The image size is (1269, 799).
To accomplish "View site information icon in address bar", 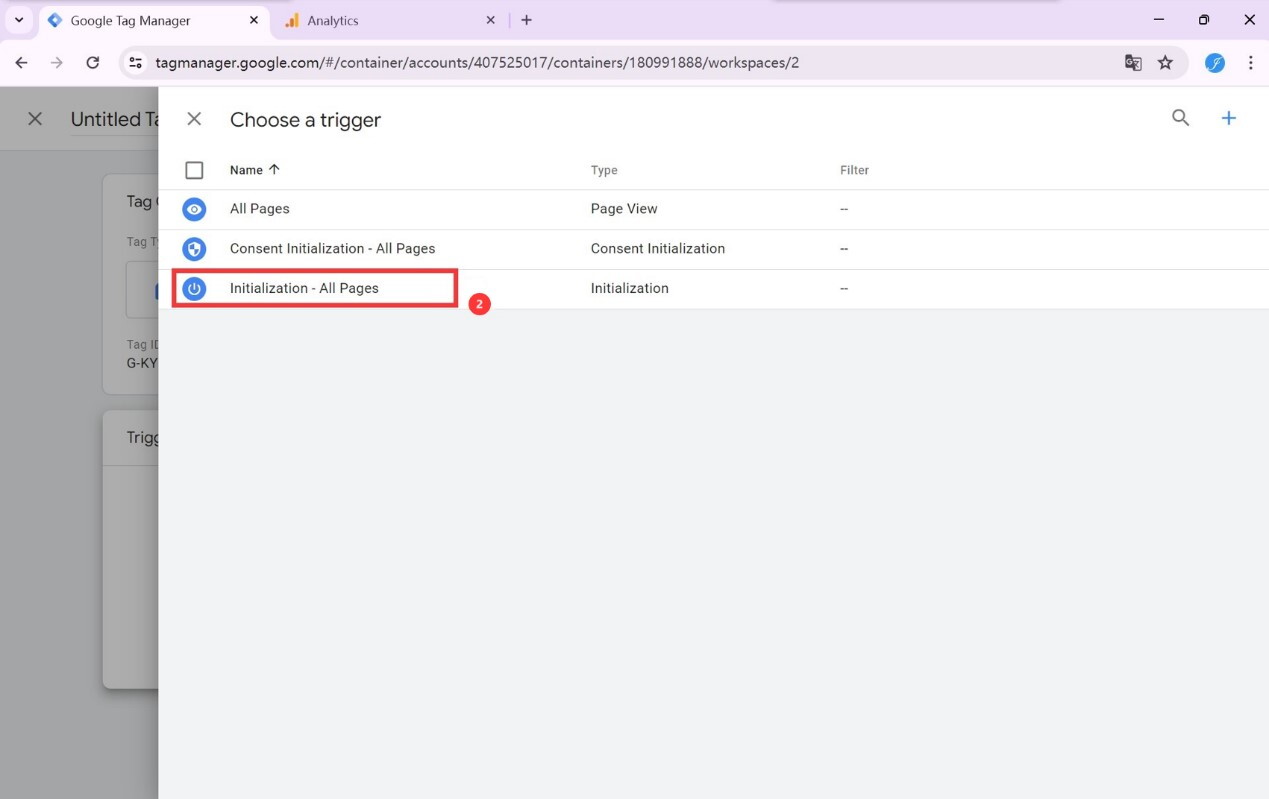I will pos(137,62).
